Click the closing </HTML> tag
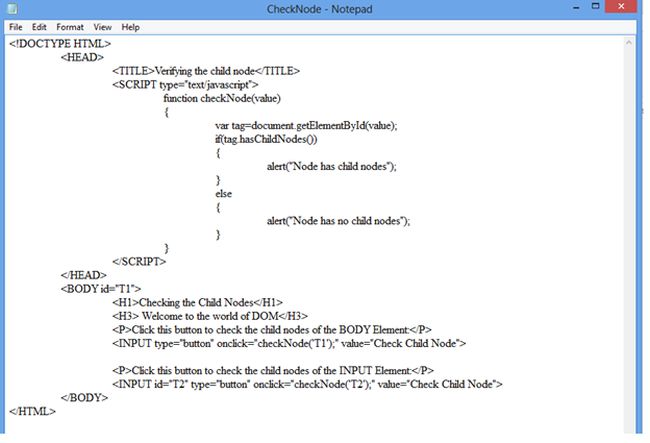 (32, 412)
